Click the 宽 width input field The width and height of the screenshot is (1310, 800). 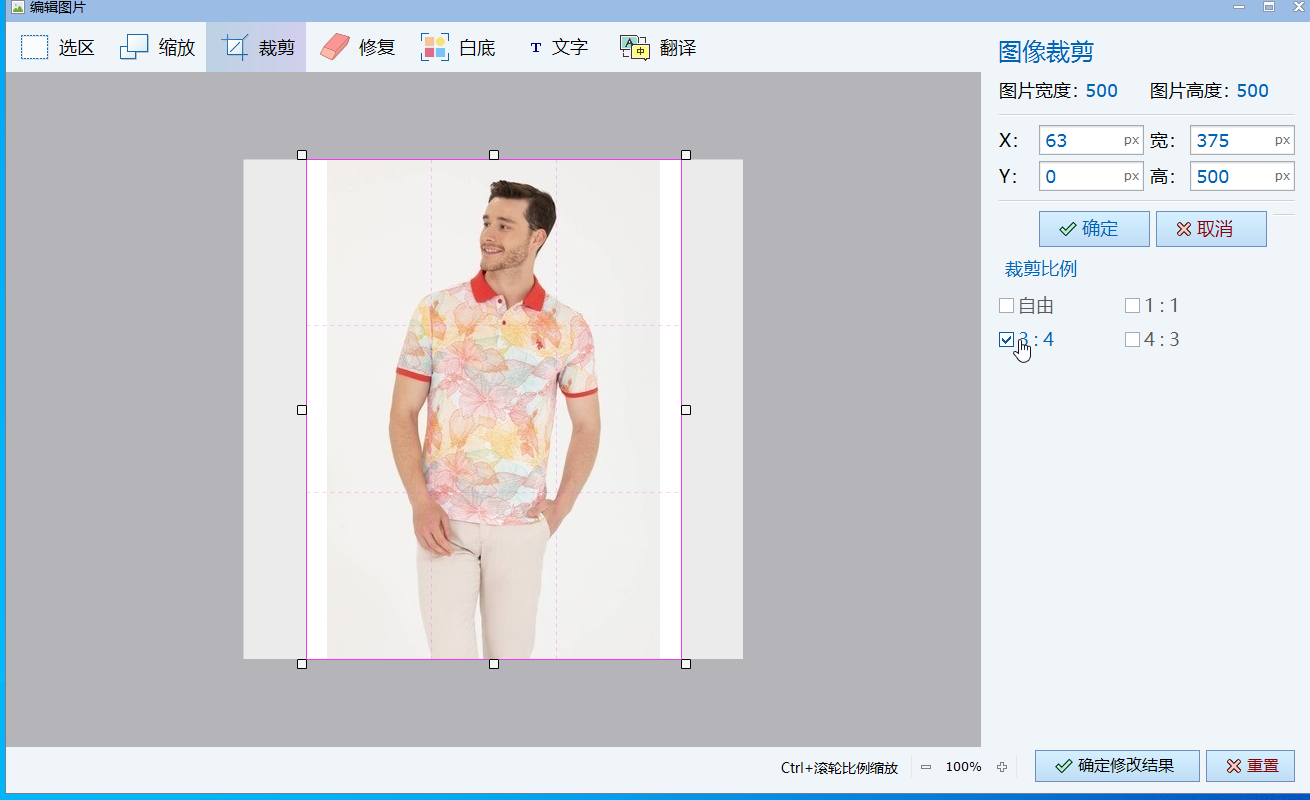[1231, 141]
